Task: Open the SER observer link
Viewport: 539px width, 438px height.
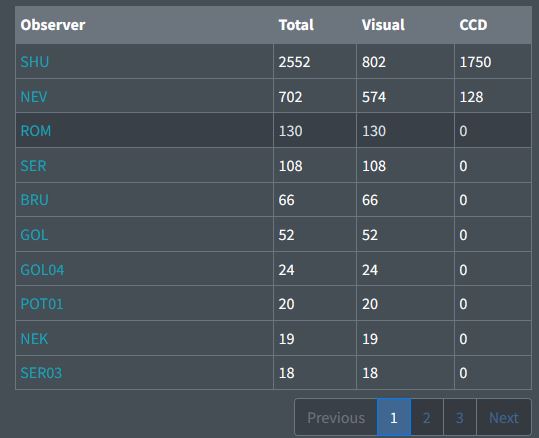Action: click(x=33, y=166)
